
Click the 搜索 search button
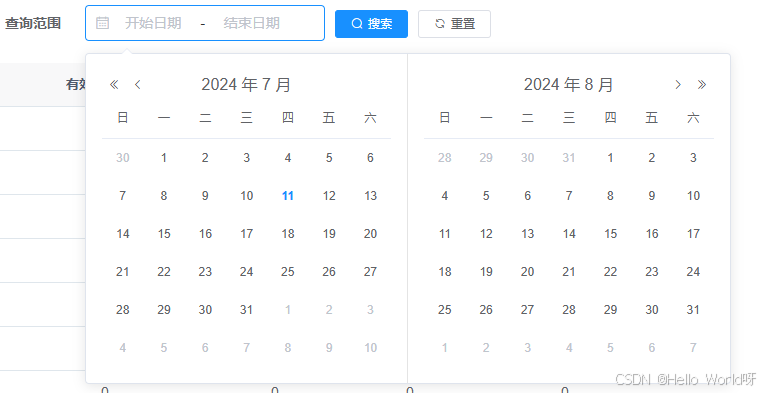click(x=371, y=24)
